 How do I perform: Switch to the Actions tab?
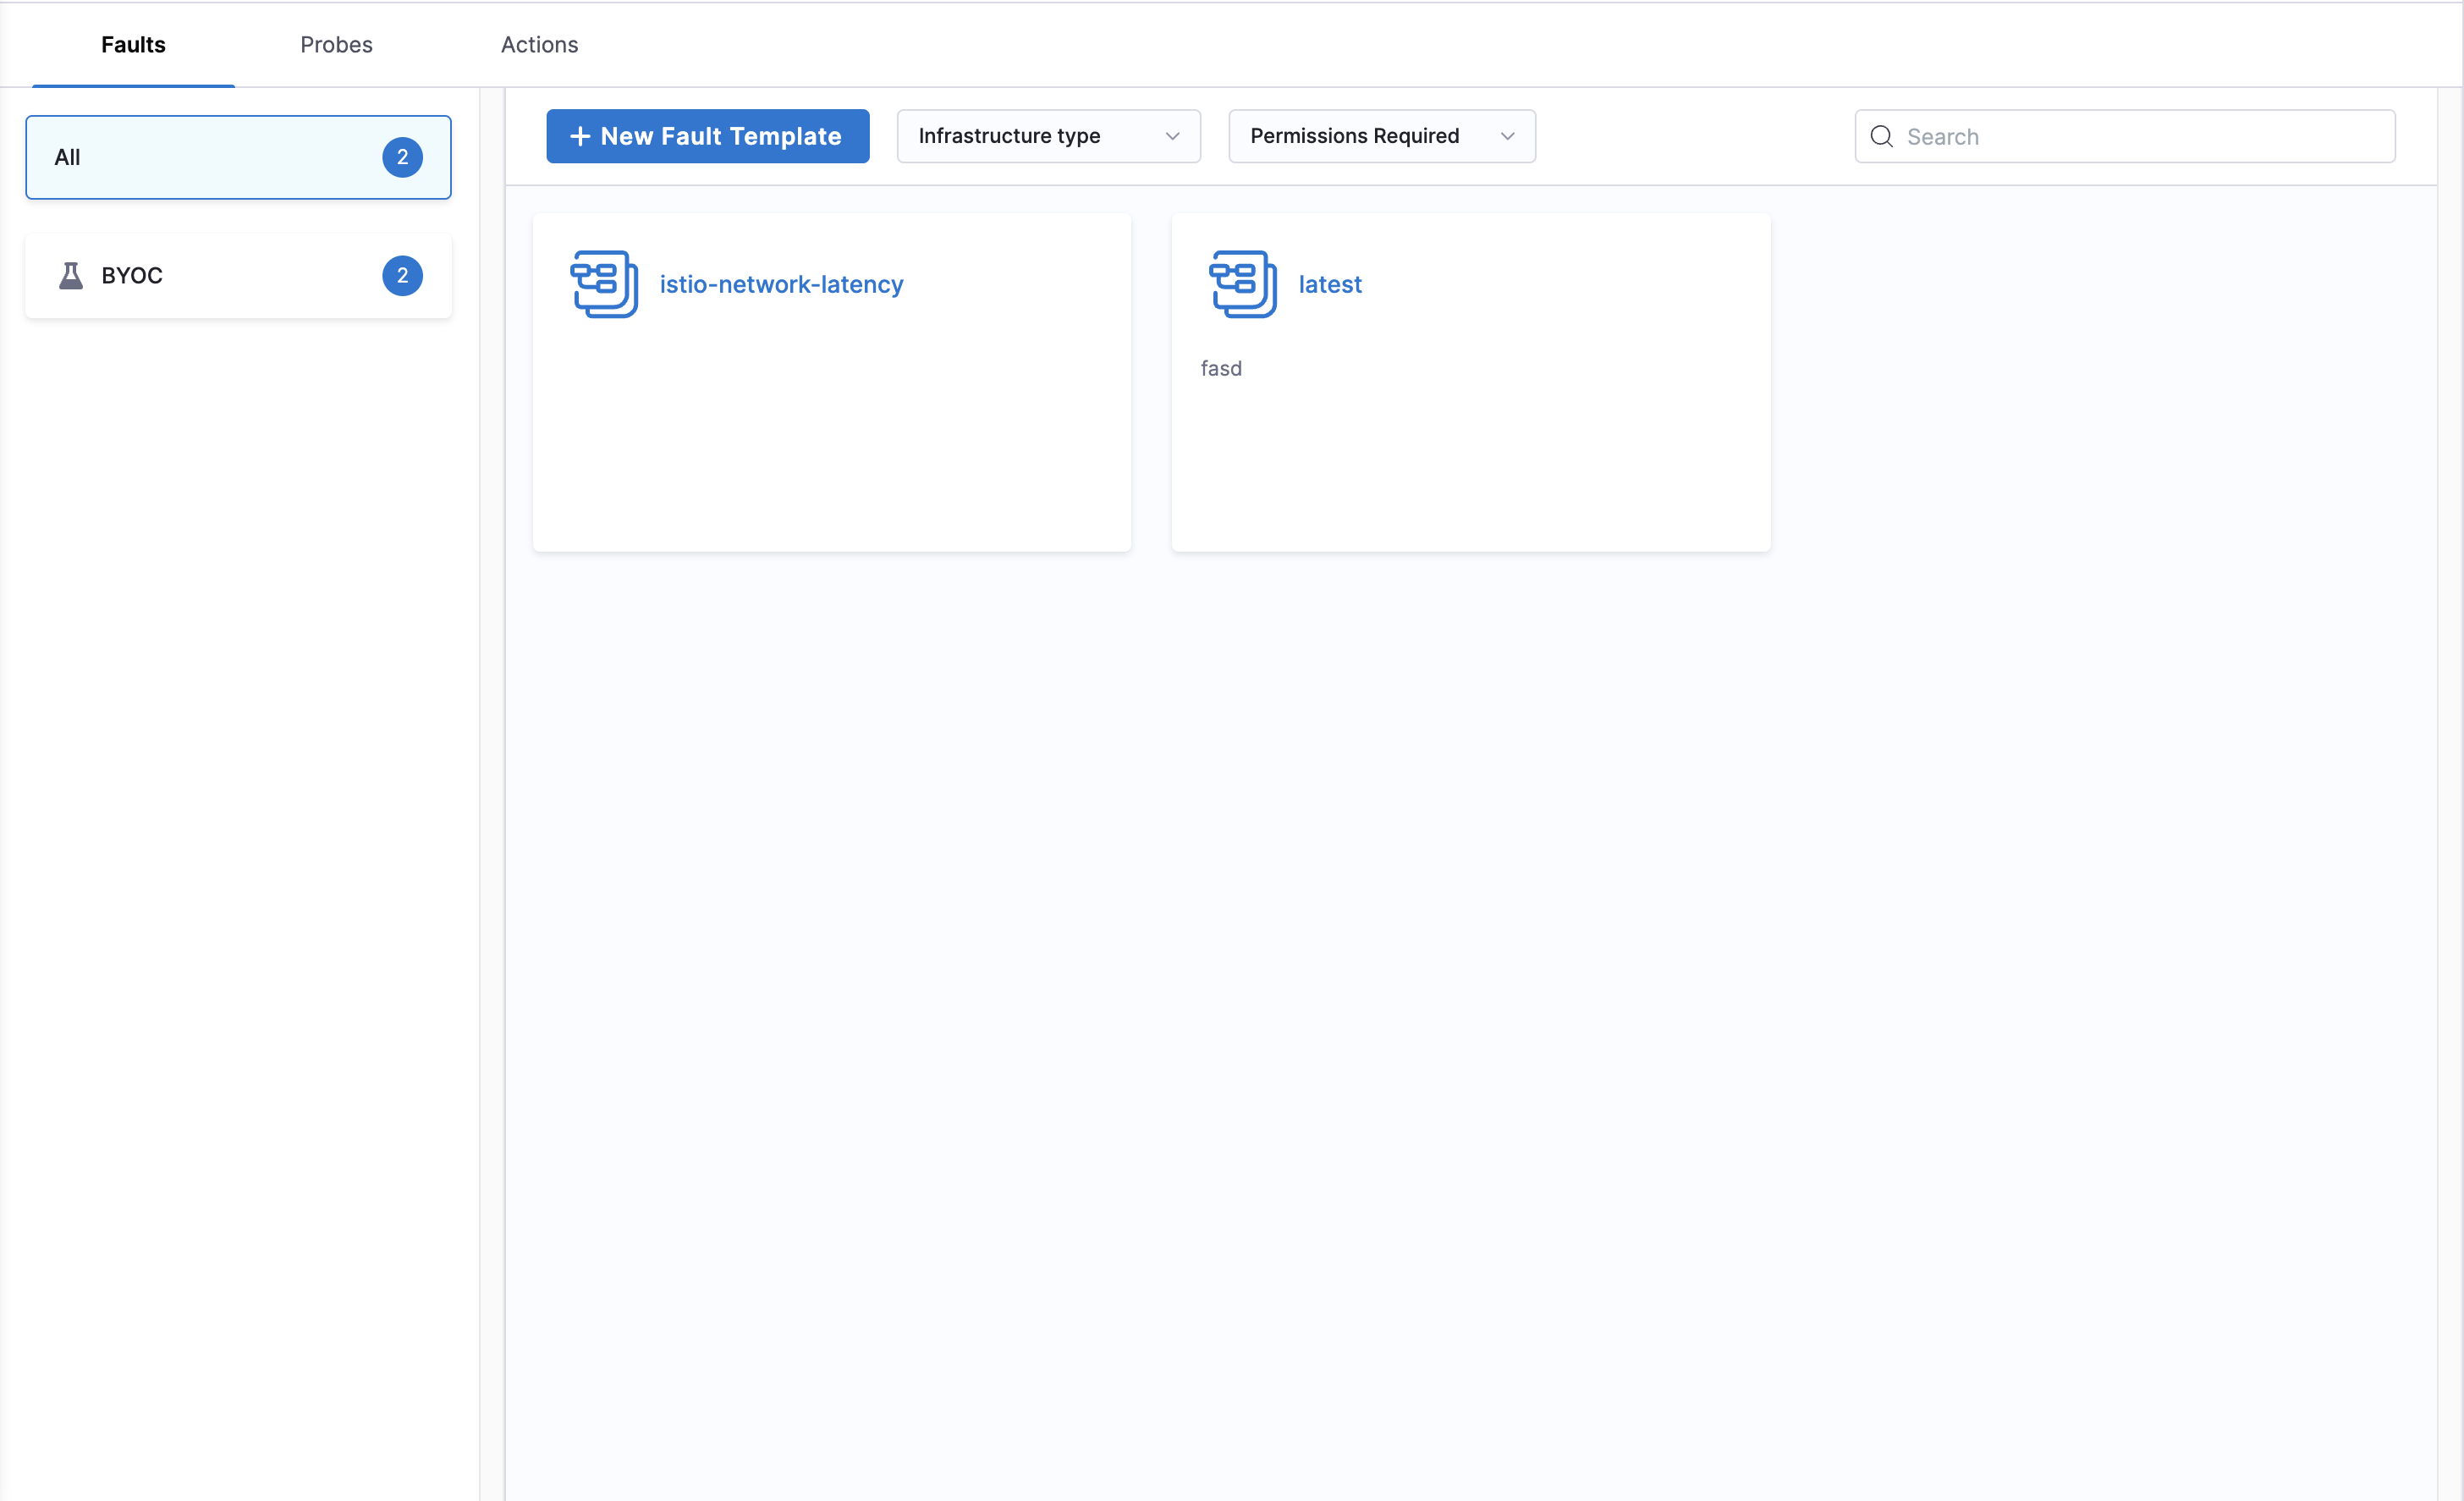pyautogui.click(x=539, y=45)
